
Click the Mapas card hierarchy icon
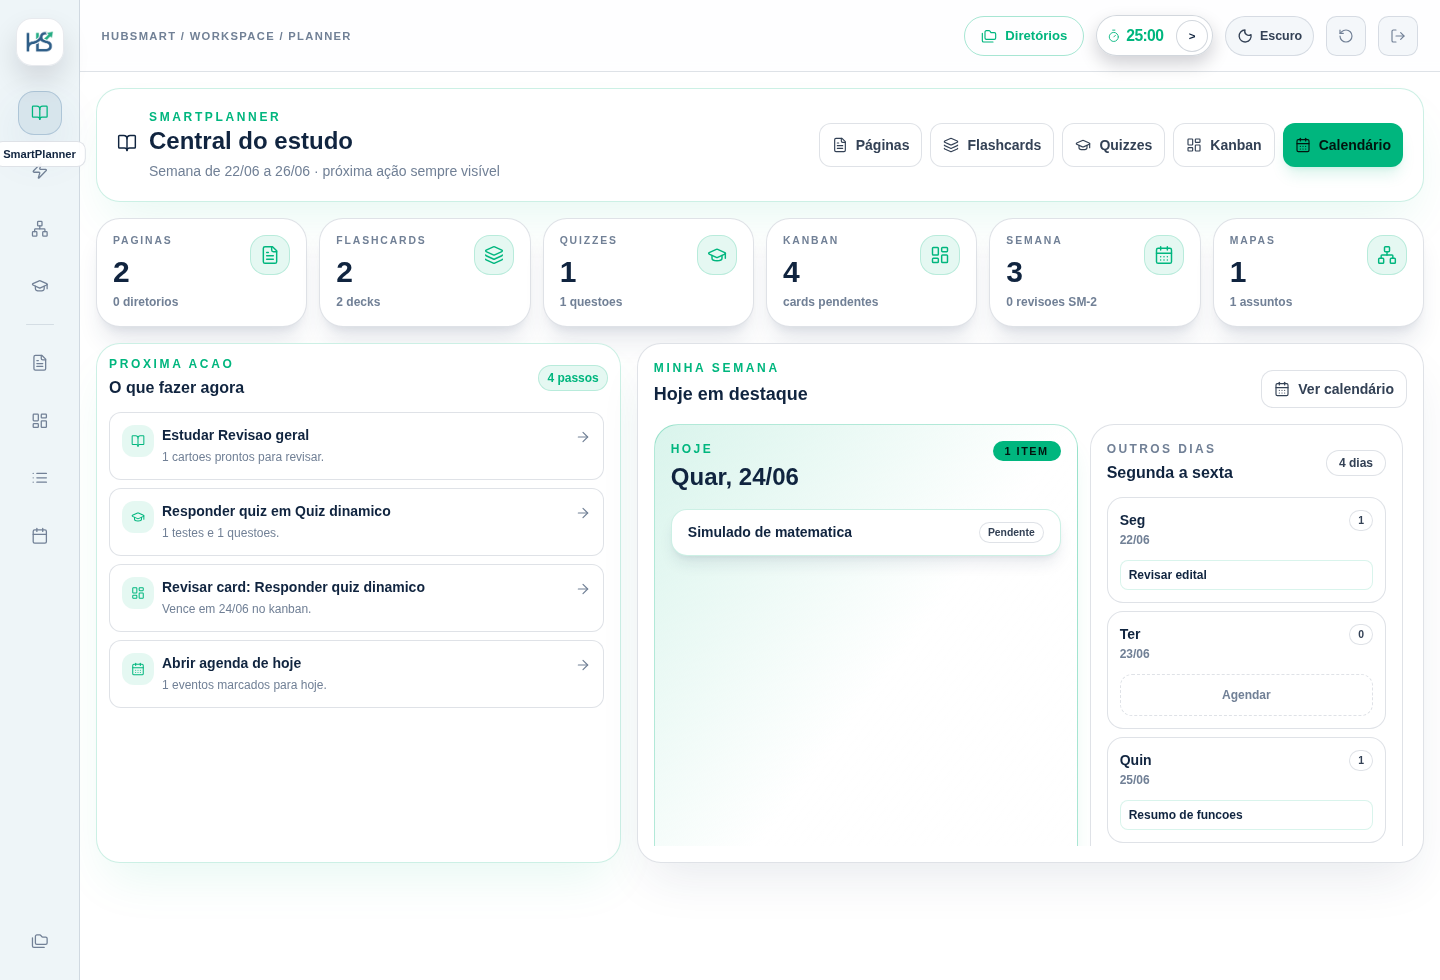[x=1387, y=255]
